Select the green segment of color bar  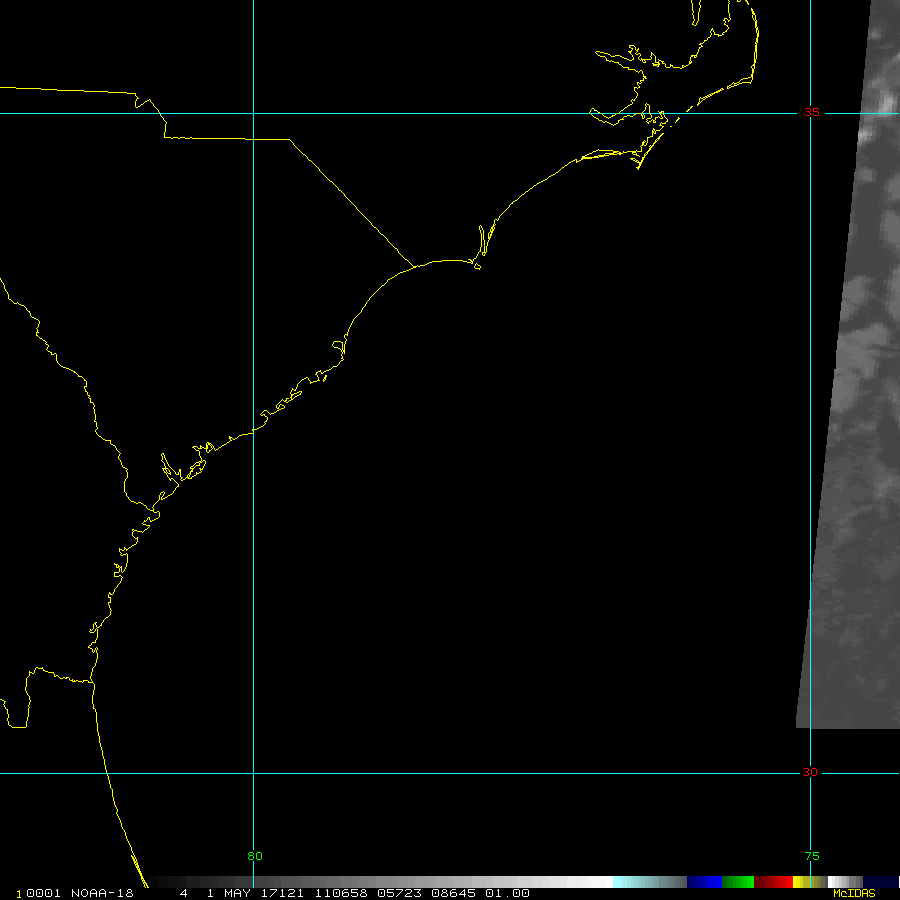pos(738,882)
